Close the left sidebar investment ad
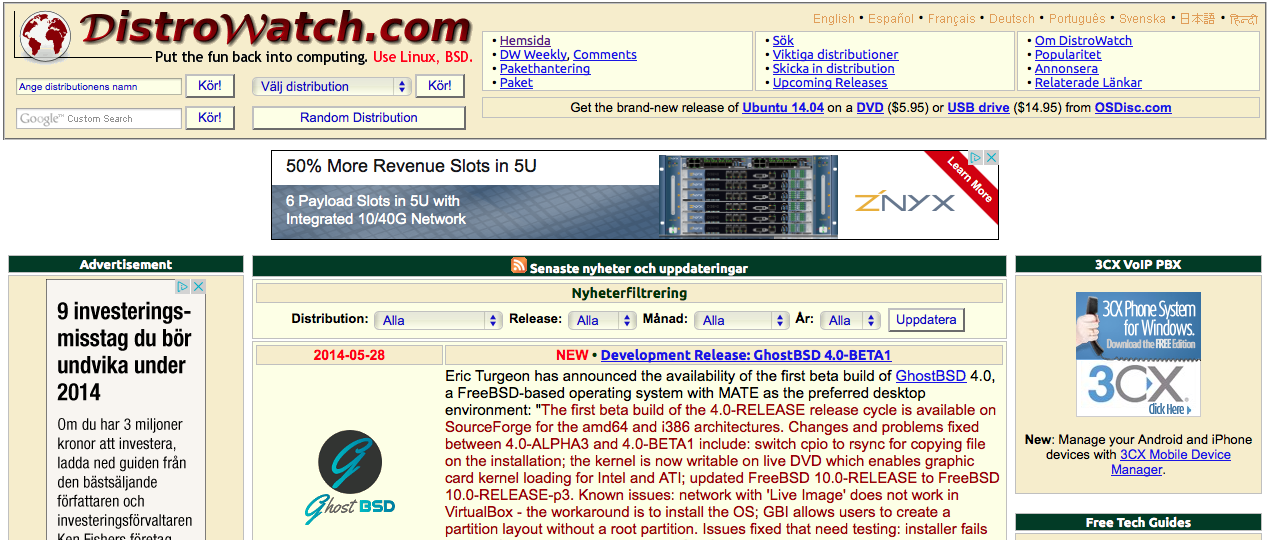The width and height of the screenshot is (1267, 540). pos(198,287)
